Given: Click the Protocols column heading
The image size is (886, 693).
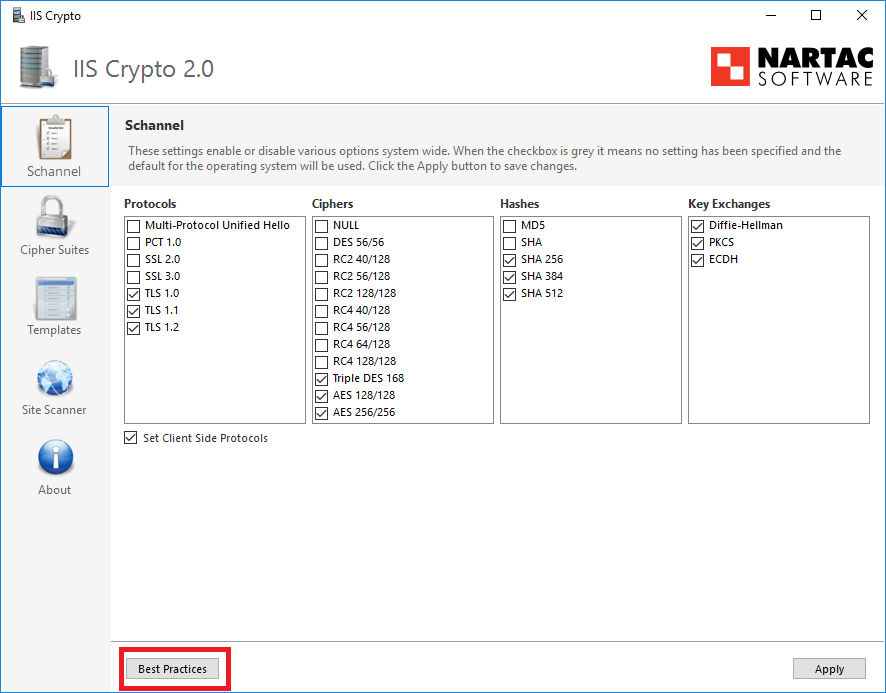Looking at the screenshot, I should 150,203.
